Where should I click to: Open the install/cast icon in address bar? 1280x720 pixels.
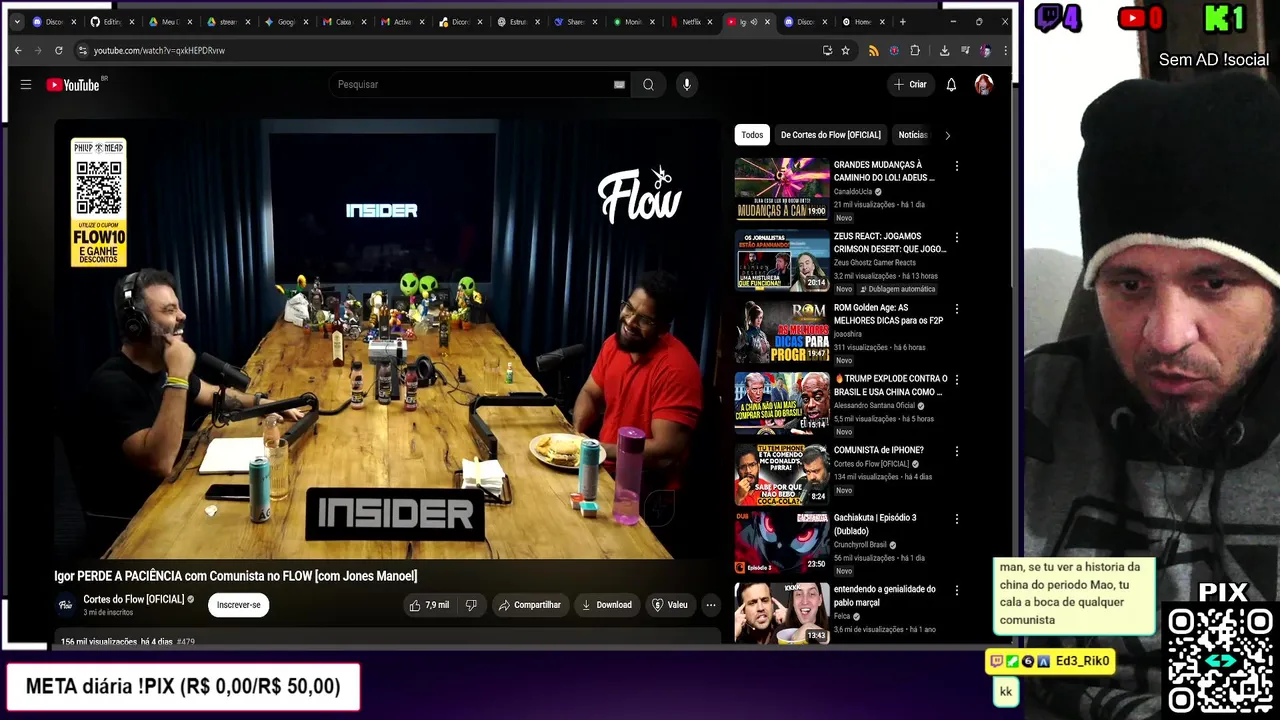click(x=827, y=50)
